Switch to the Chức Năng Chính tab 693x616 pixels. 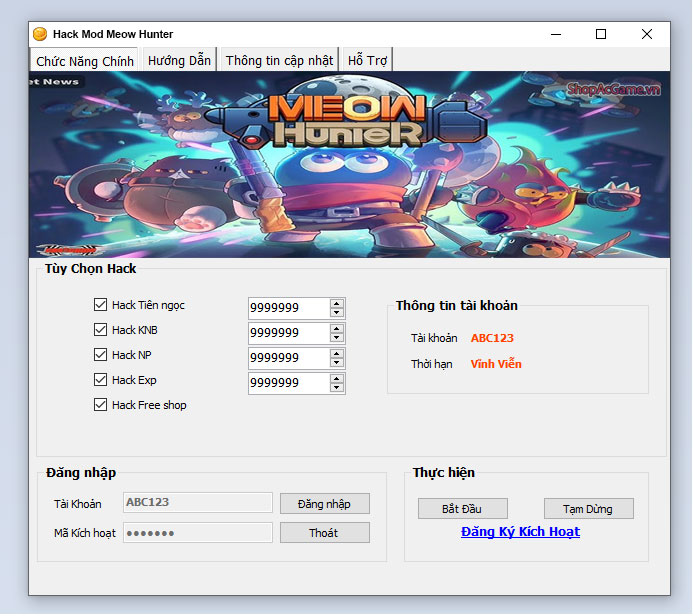pyautogui.click(x=85, y=61)
